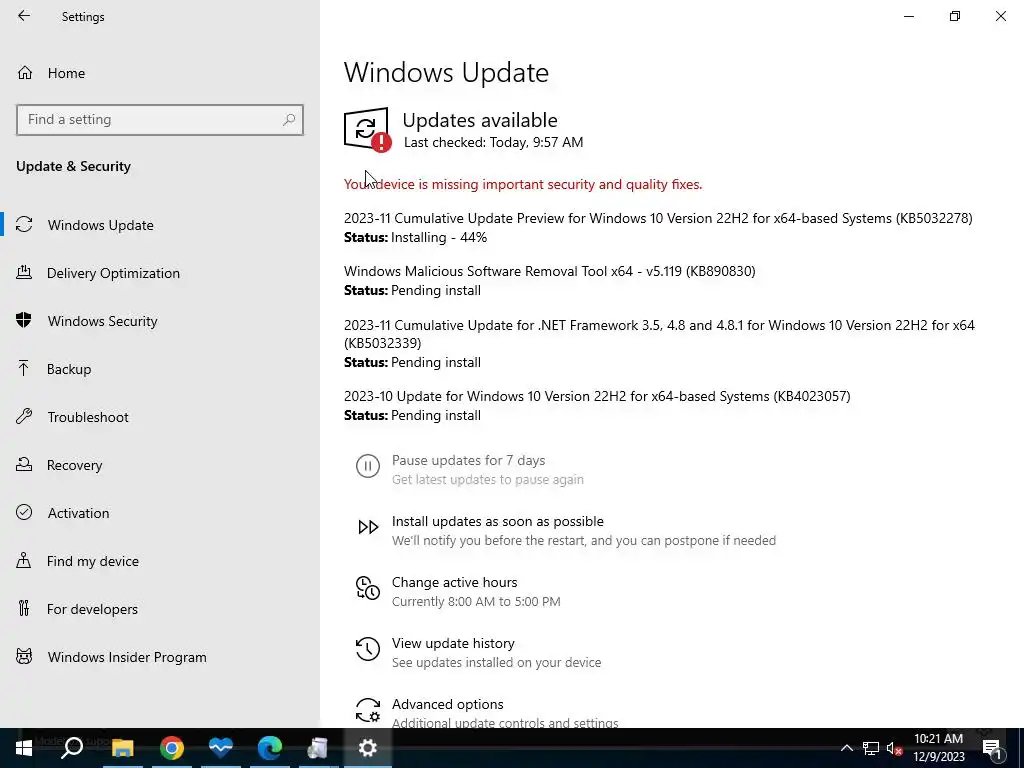Click the Recovery icon in the sidebar
The height and width of the screenshot is (768, 1024).
tap(24, 464)
